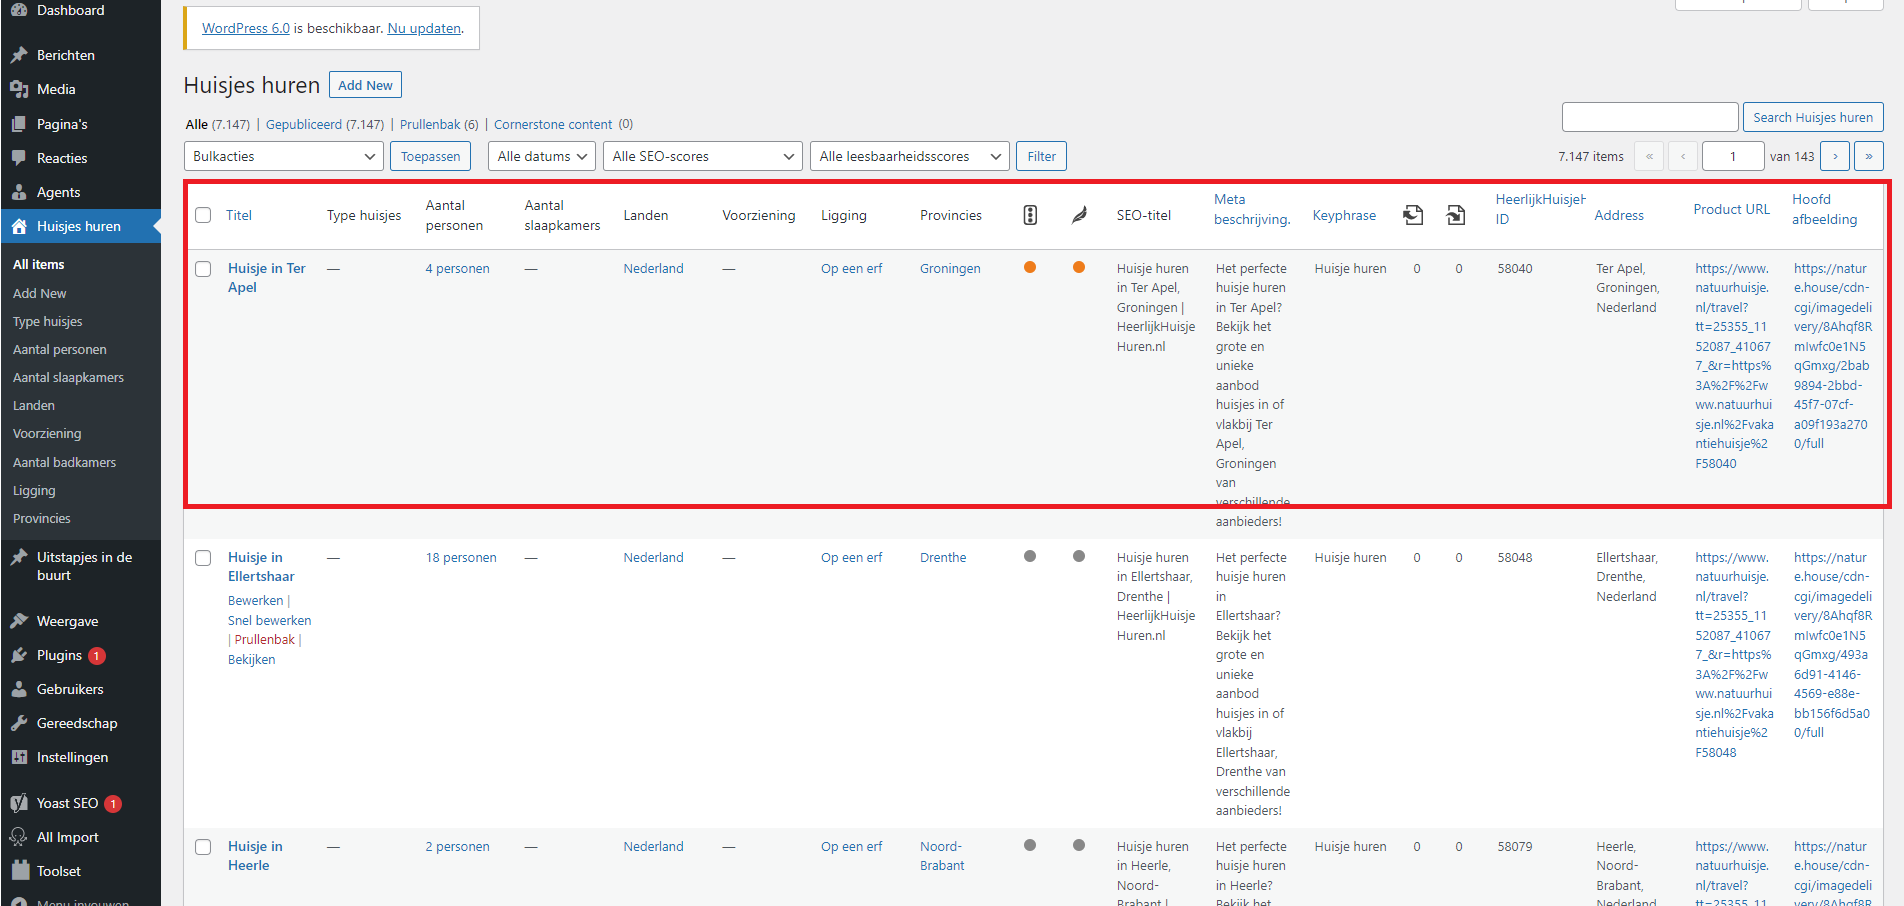This screenshot has height=906, width=1904.
Task: Open the Alle datums dropdown
Action: pos(542,156)
